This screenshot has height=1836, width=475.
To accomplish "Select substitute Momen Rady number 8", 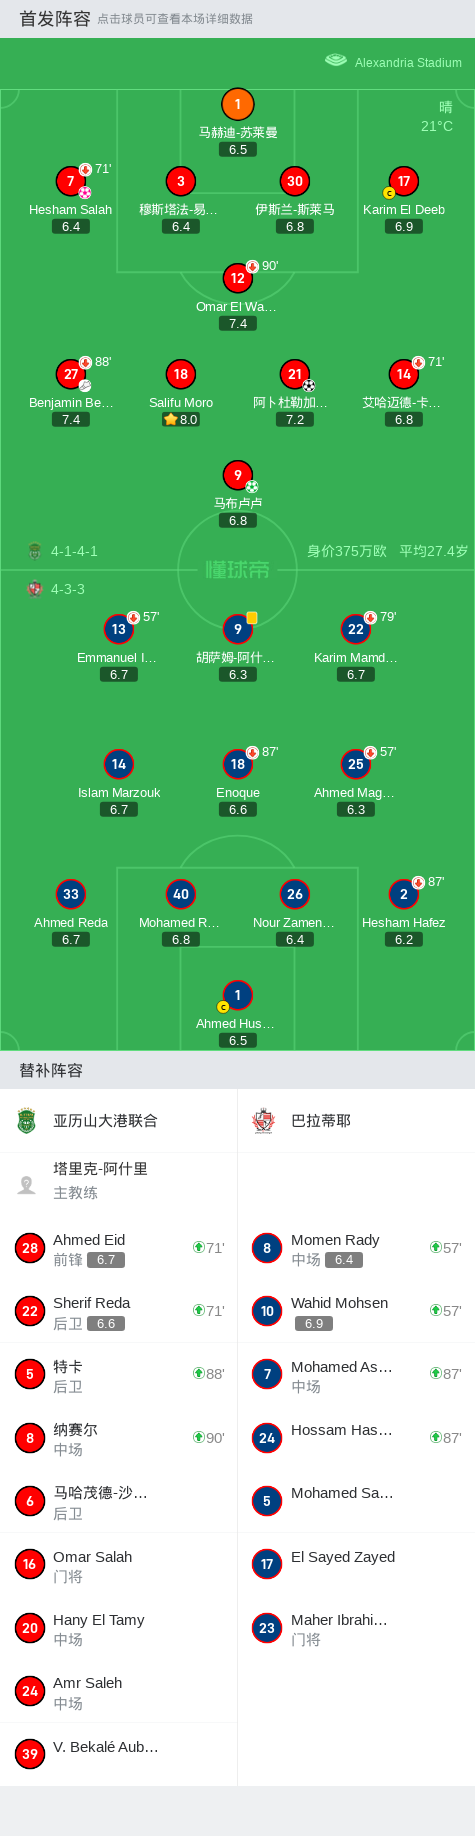I will (x=356, y=1248).
